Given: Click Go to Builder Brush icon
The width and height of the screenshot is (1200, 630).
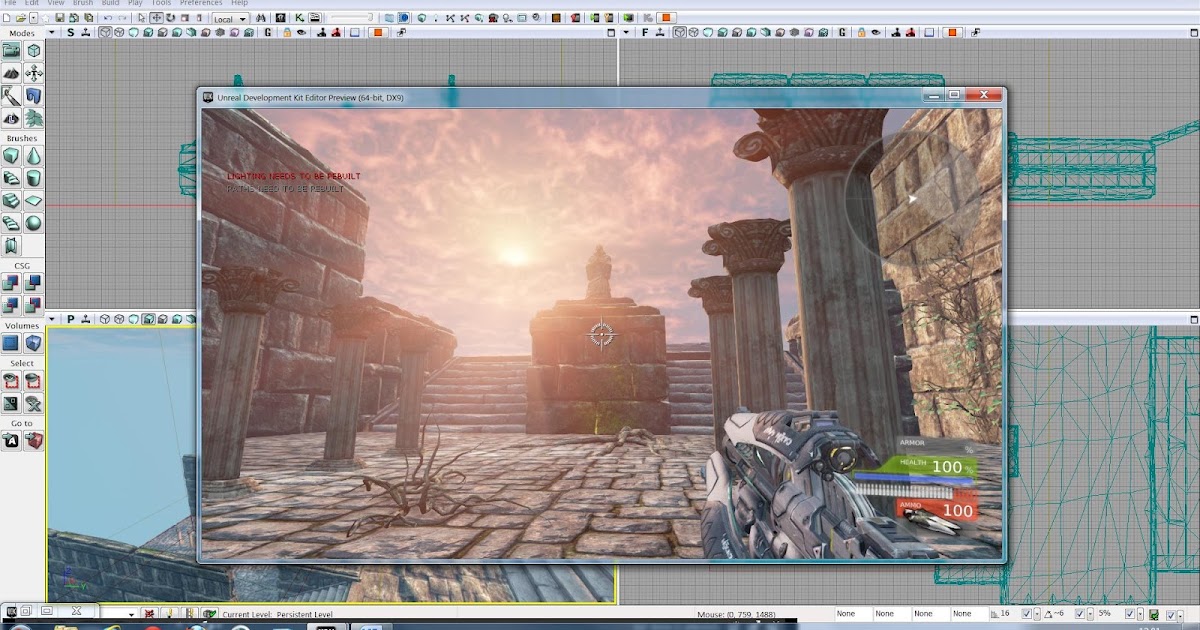Looking at the screenshot, I should (34, 441).
